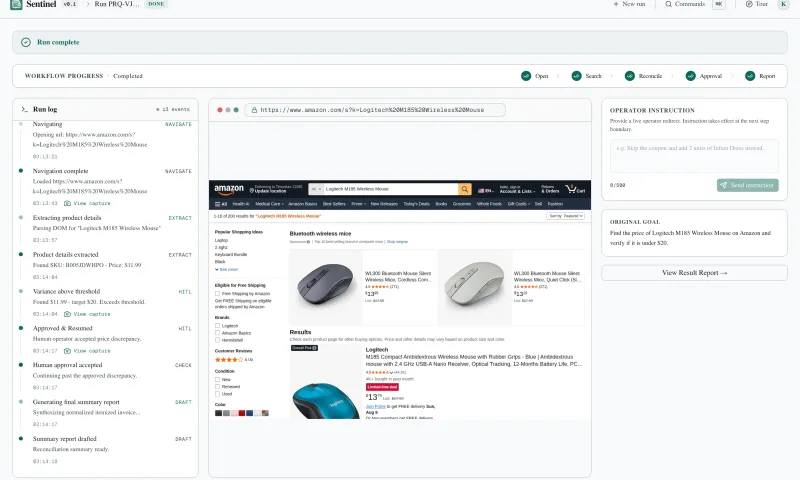Image resolution: width=800 pixels, height=480 pixels.
Task: Check the Used condition filter
Action: point(217,394)
